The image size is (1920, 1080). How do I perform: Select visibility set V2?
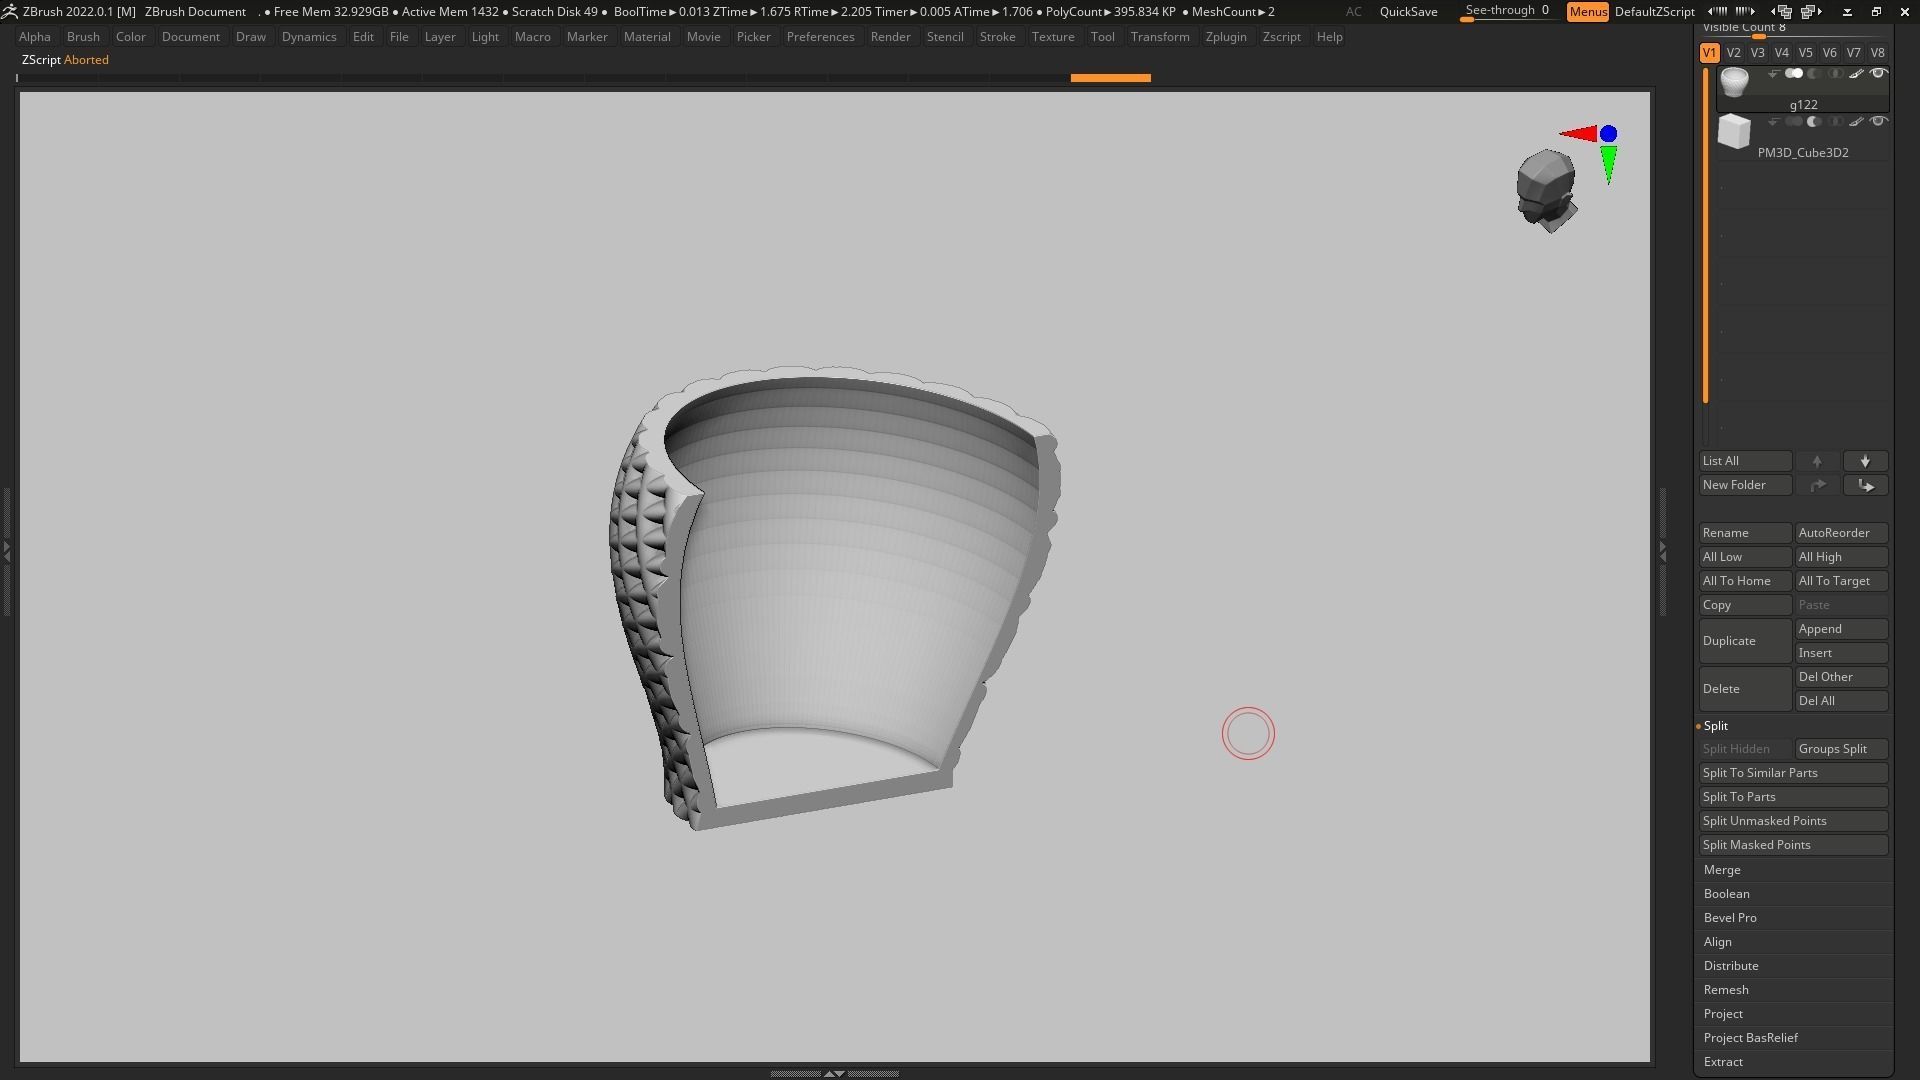tap(1733, 53)
